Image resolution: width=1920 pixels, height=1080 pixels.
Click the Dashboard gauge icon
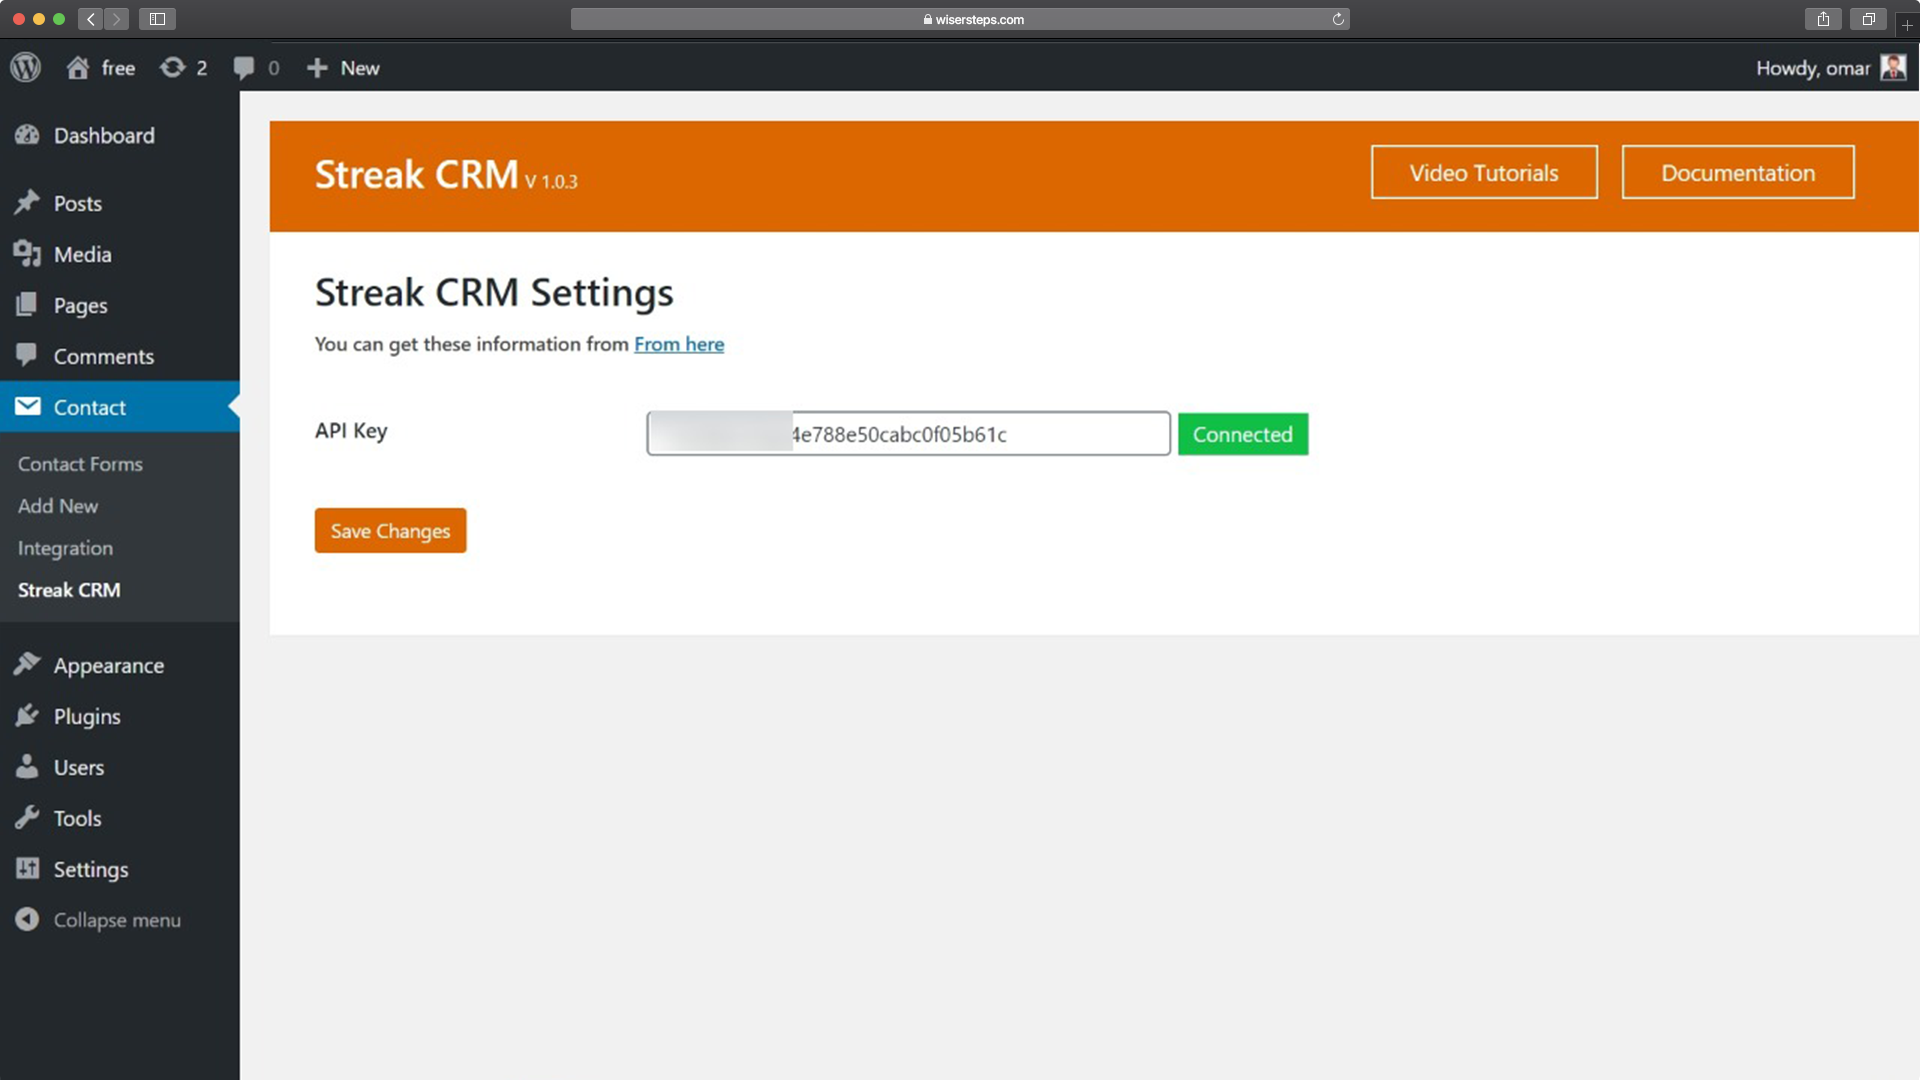(x=27, y=135)
